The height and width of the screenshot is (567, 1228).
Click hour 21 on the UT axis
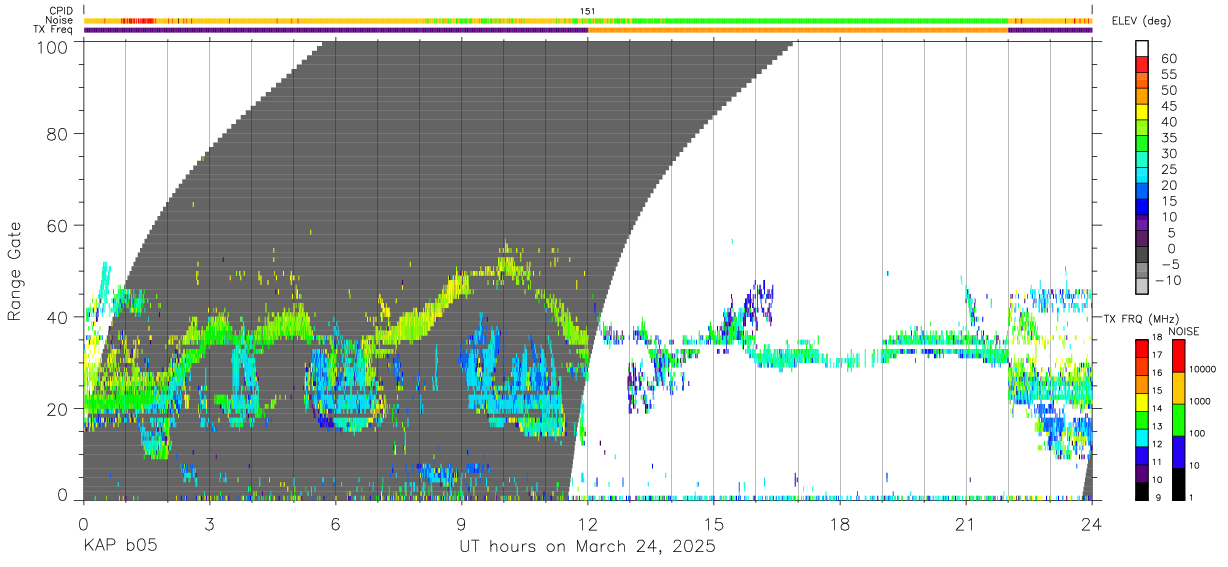tap(966, 523)
